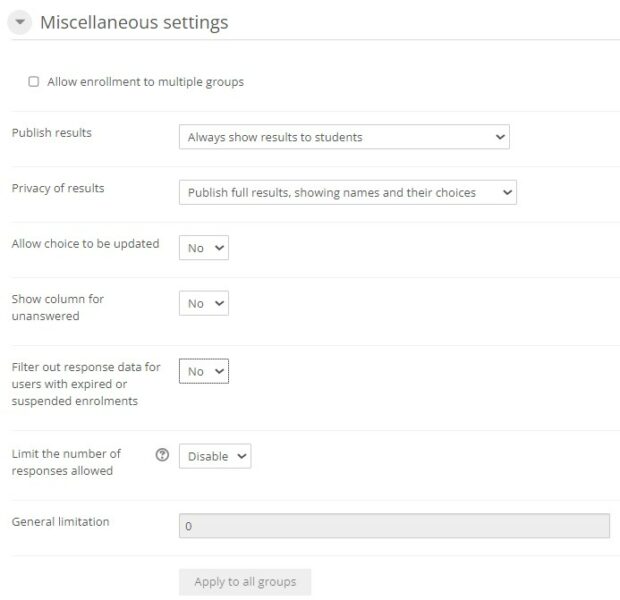The width and height of the screenshot is (620, 600).
Task: Click the 'Allow enrollment to multiple groups' label
Action: pos(145,82)
